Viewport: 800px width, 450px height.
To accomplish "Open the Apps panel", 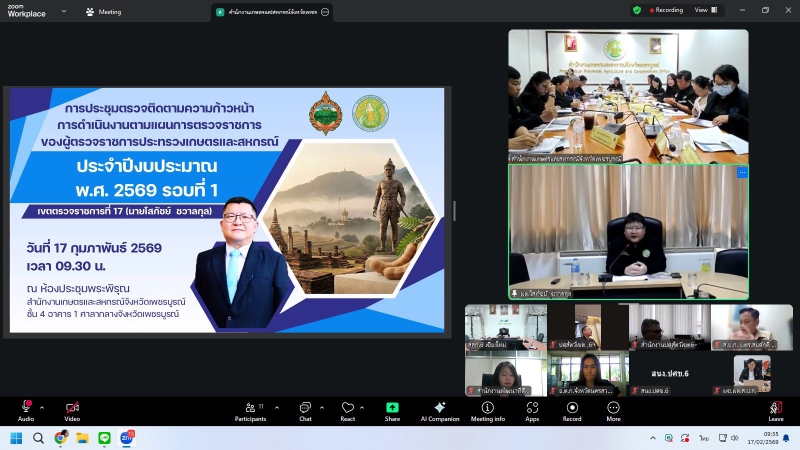I will (x=532, y=408).
